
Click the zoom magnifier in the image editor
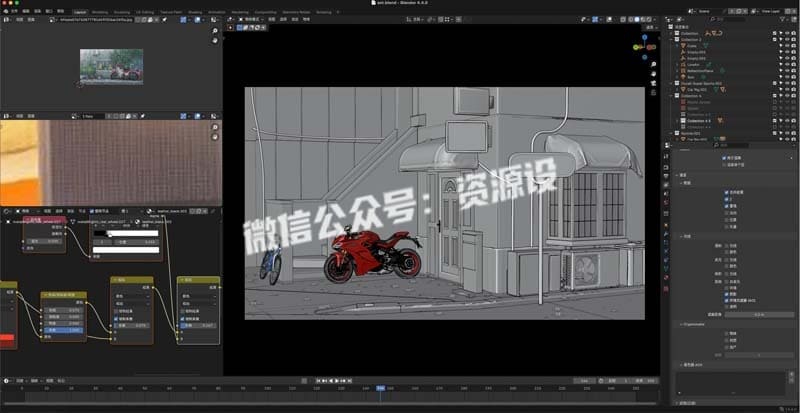[x=215, y=31]
